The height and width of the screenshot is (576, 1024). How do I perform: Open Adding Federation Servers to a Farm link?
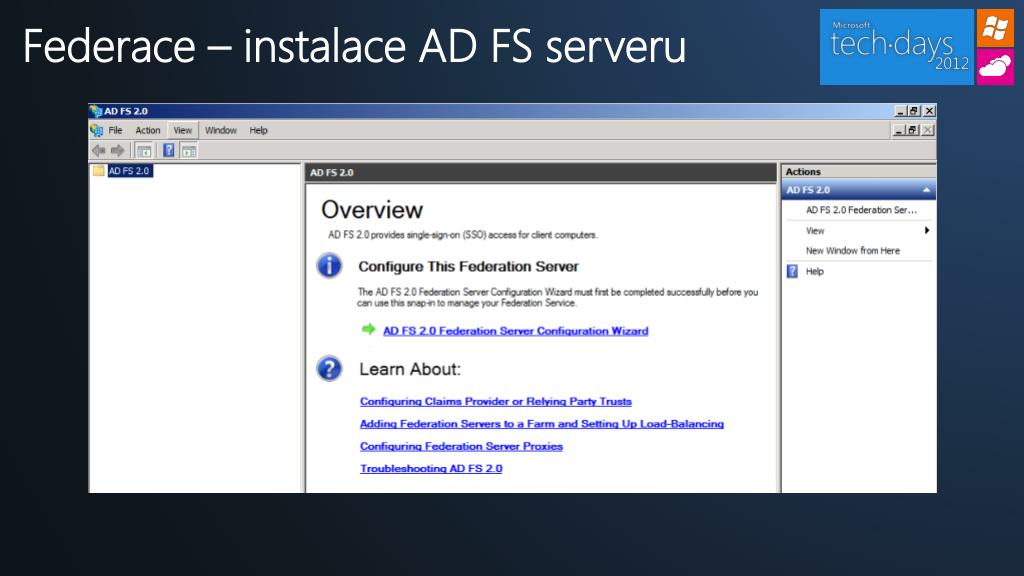coord(541,424)
